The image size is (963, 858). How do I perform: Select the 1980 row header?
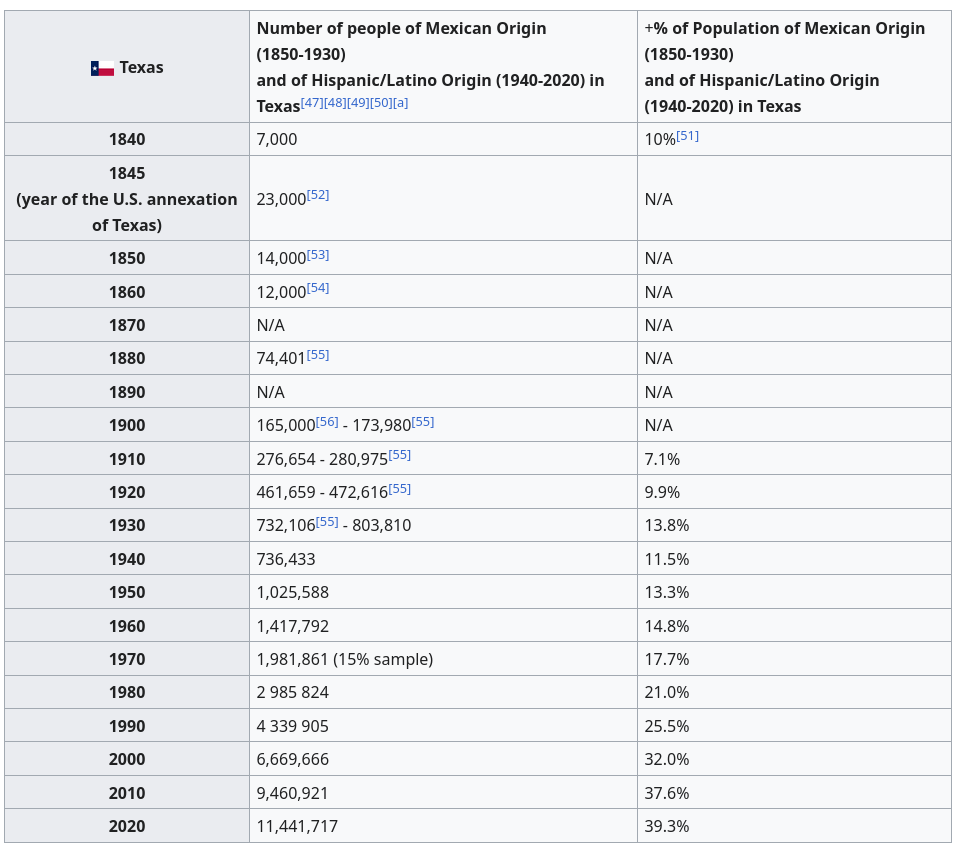click(127, 692)
